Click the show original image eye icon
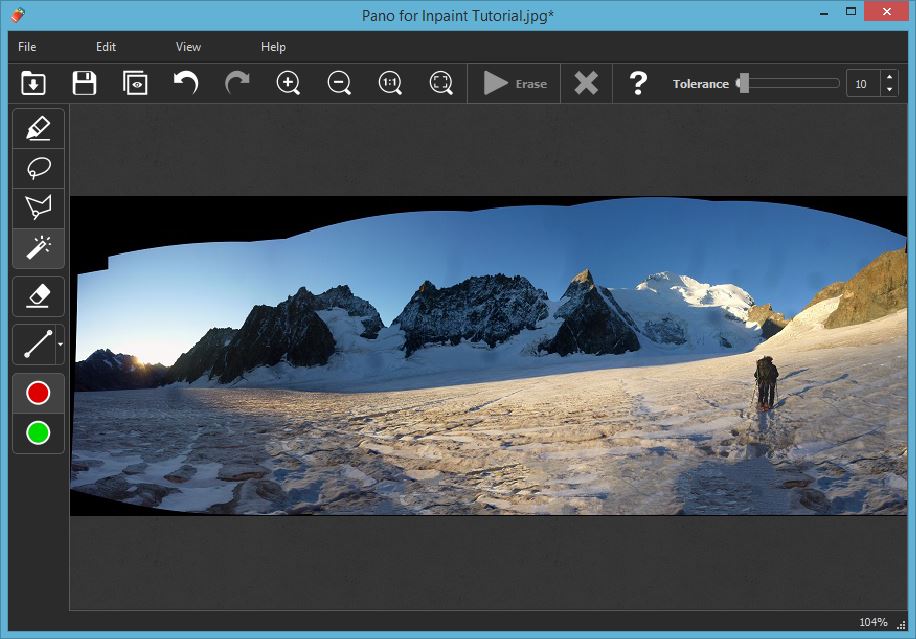 click(135, 84)
